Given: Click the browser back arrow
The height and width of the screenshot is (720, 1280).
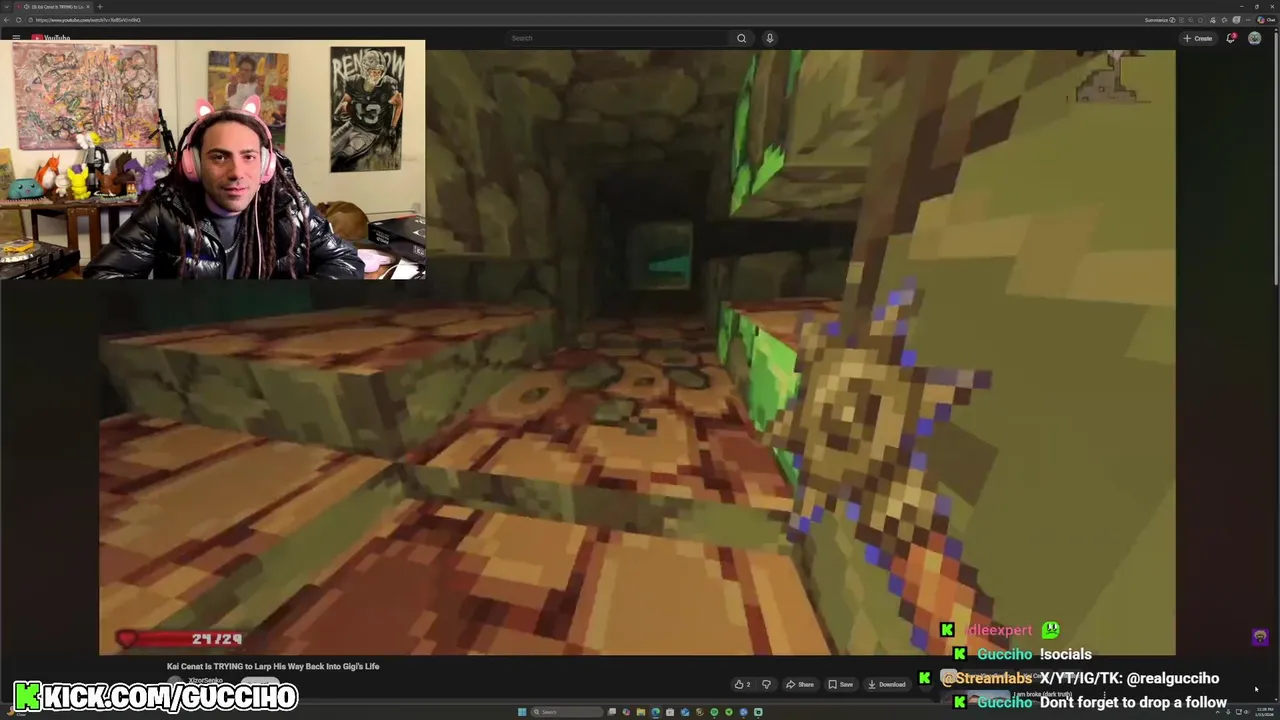Looking at the screenshot, I should click(x=6, y=20).
